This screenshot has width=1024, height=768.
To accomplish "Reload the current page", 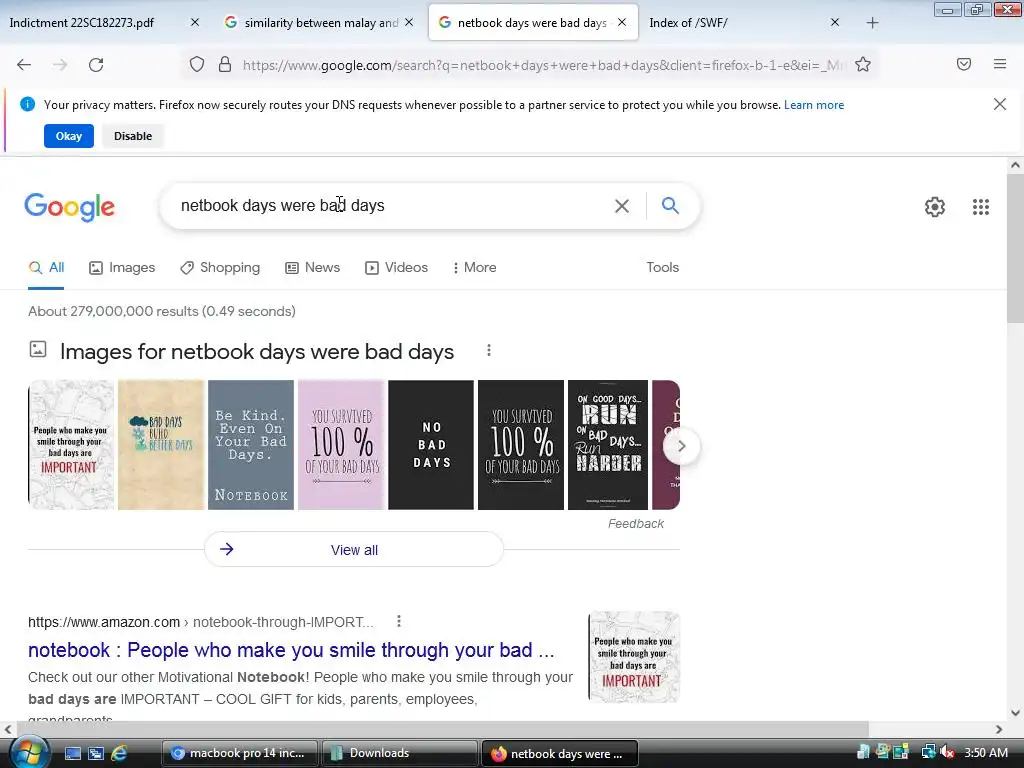I will coord(96,65).
